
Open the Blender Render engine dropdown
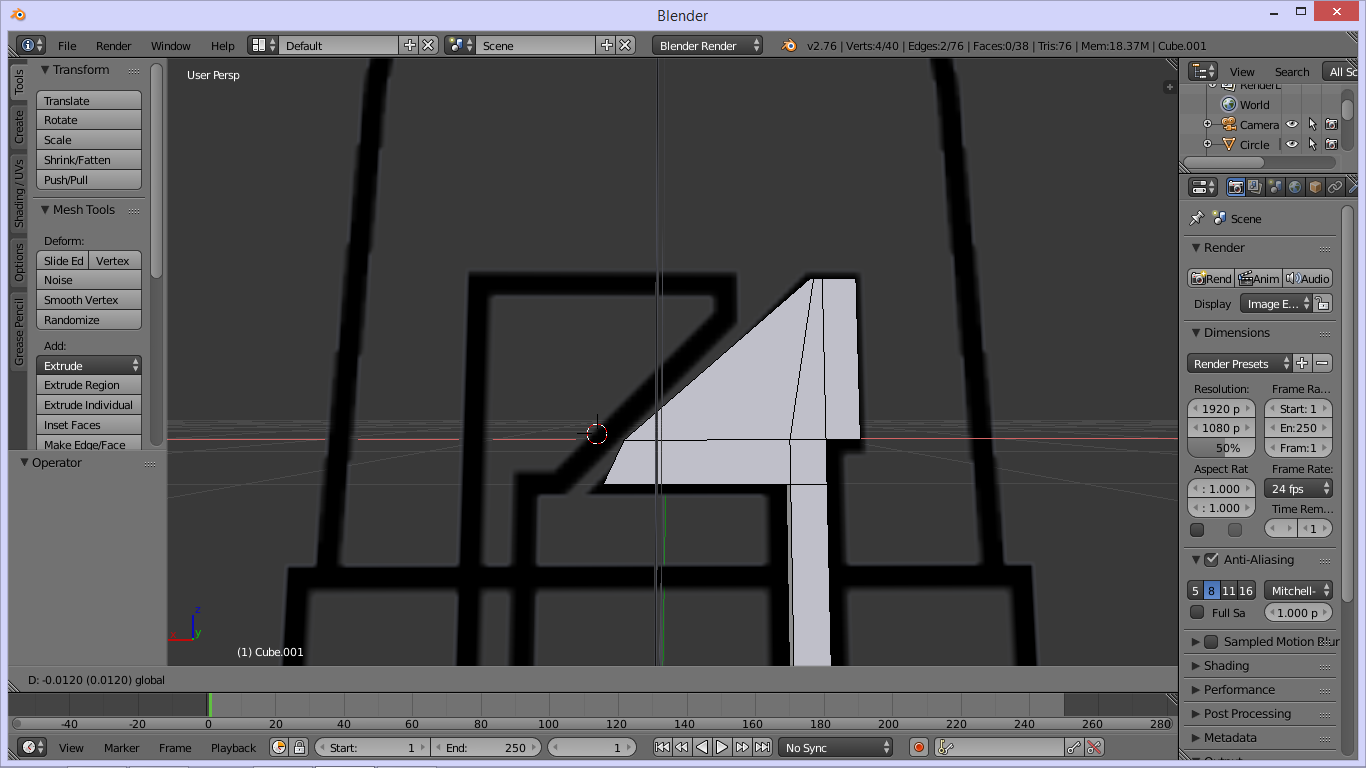pos(707,45)
